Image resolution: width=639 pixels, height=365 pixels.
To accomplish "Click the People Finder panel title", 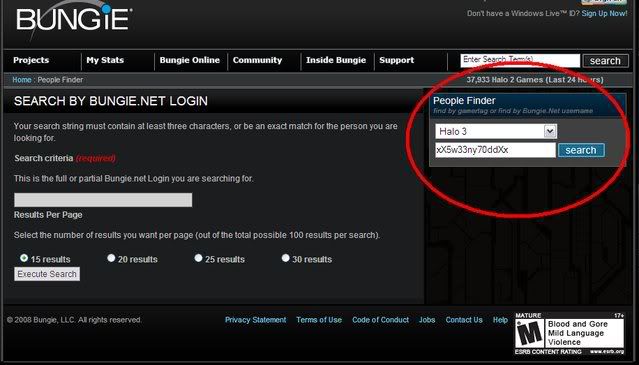I will point(464,101).
